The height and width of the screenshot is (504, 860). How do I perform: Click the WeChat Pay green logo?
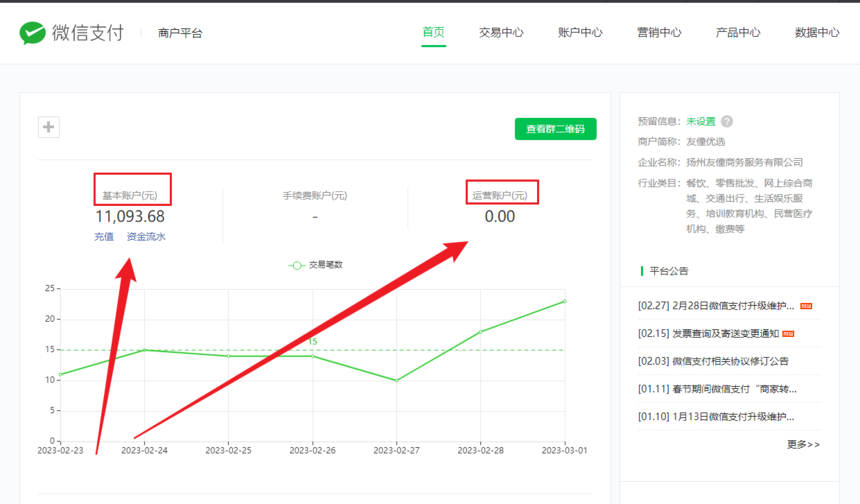pos(32,33)
